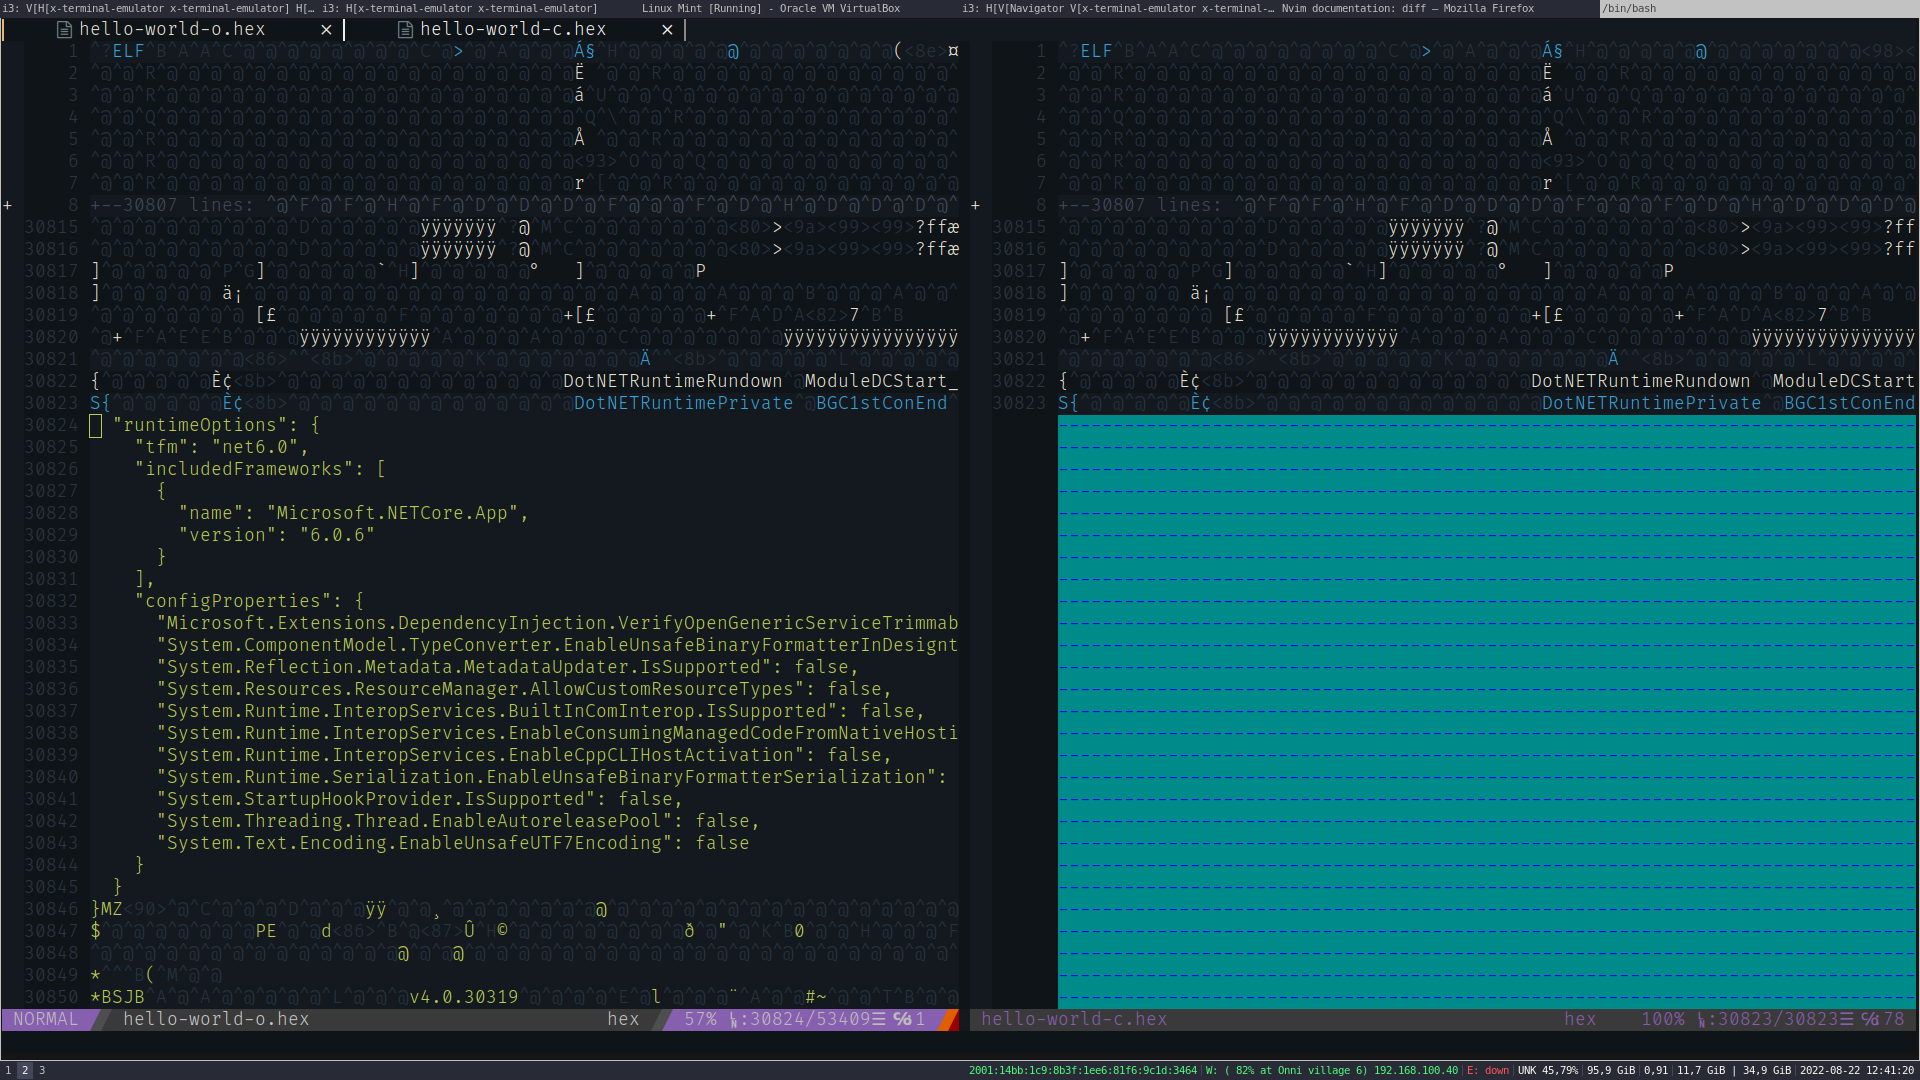Place cursor on the "runtimeOptions" line
The height and width of the screenshot is (1080, 1920).
point(200,425)
